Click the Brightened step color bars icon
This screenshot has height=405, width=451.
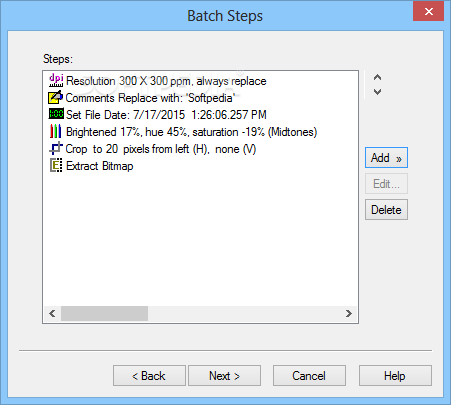[x=56, y=131]
